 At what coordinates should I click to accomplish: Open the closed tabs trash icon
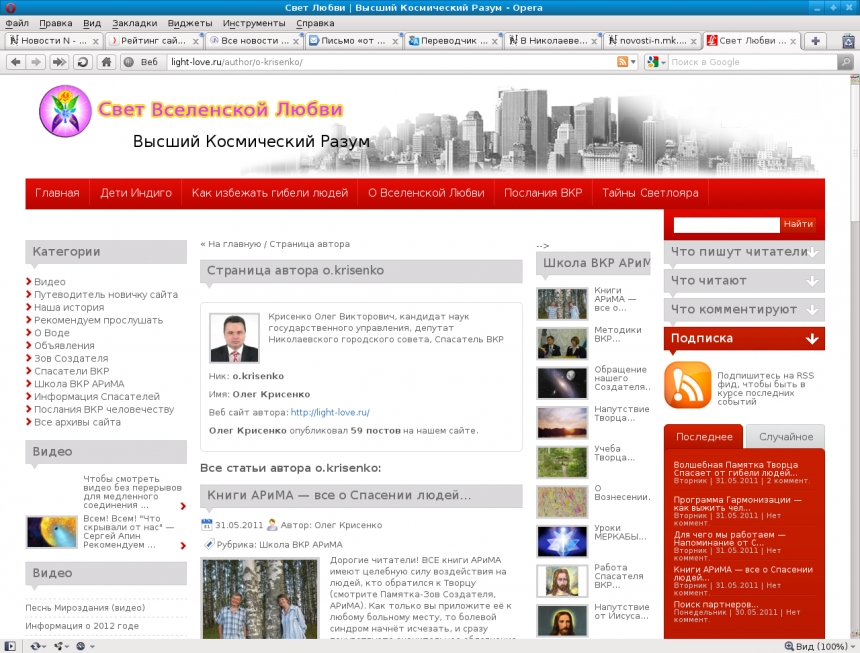847,41
